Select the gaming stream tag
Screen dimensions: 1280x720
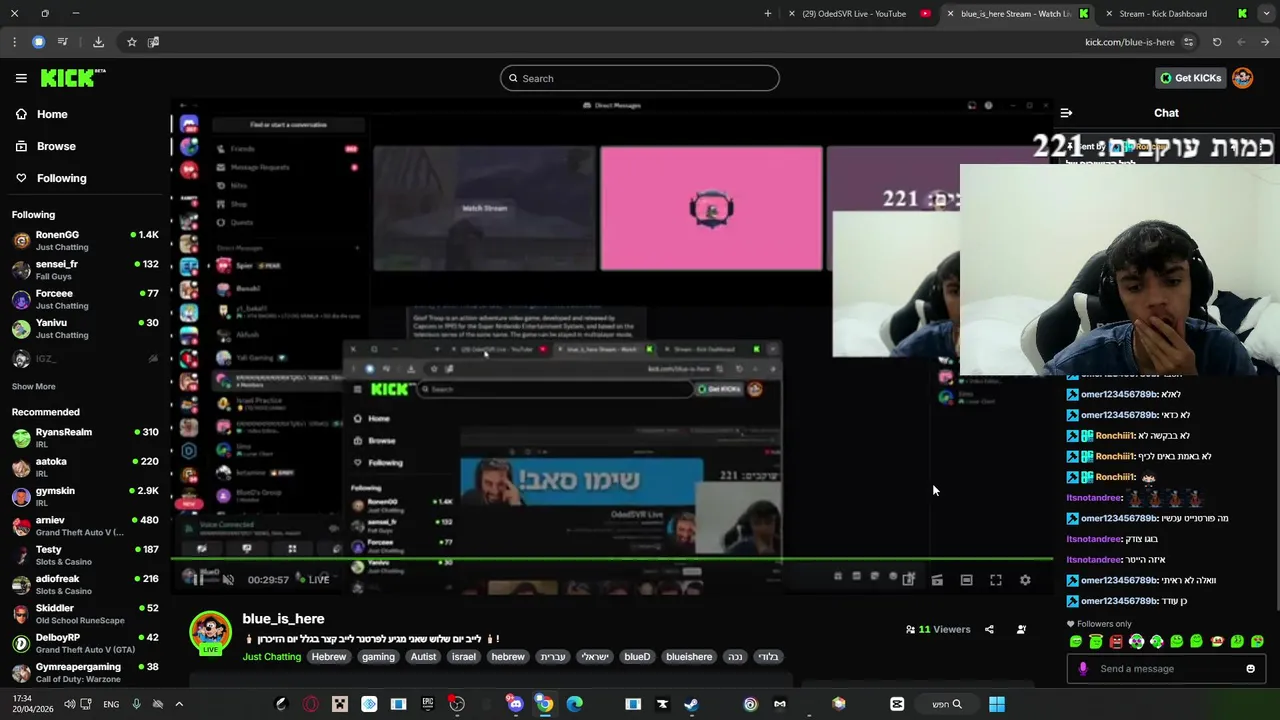378,657
